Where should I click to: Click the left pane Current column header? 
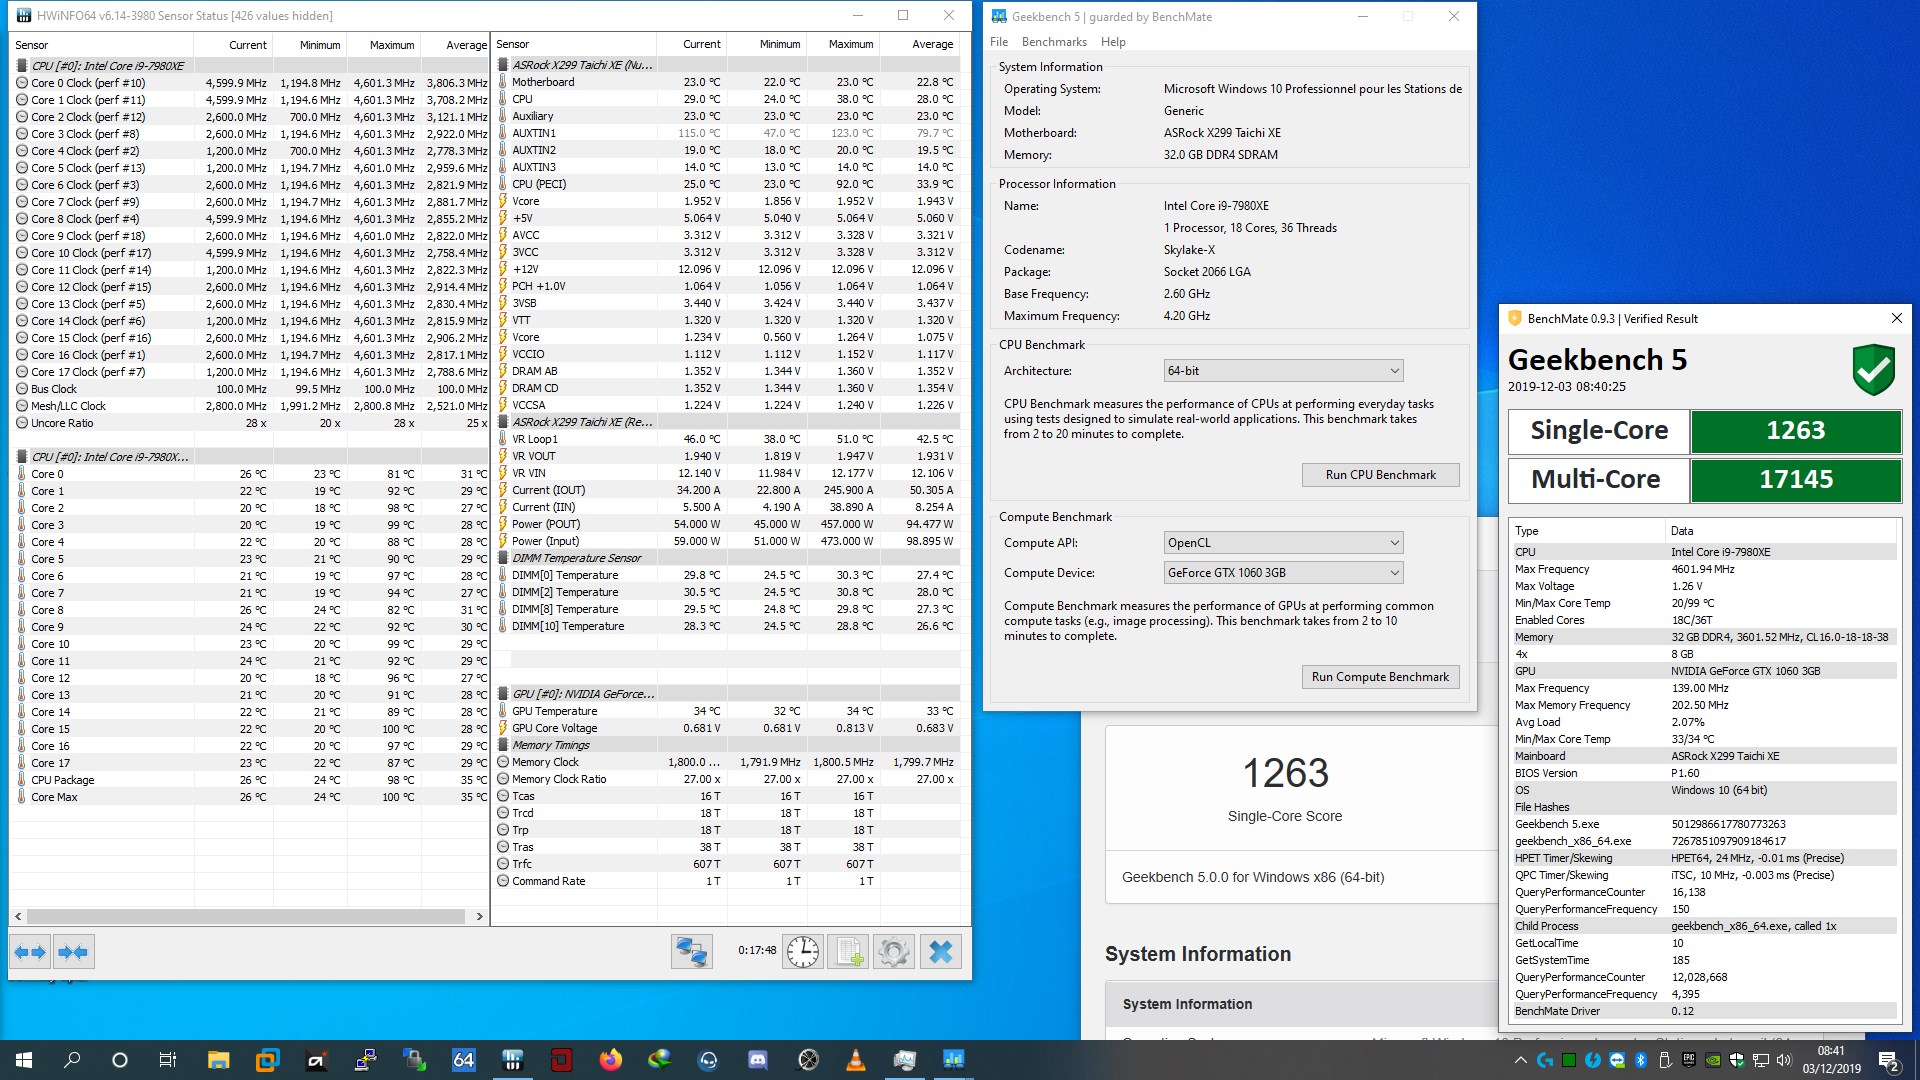point(232,45)
